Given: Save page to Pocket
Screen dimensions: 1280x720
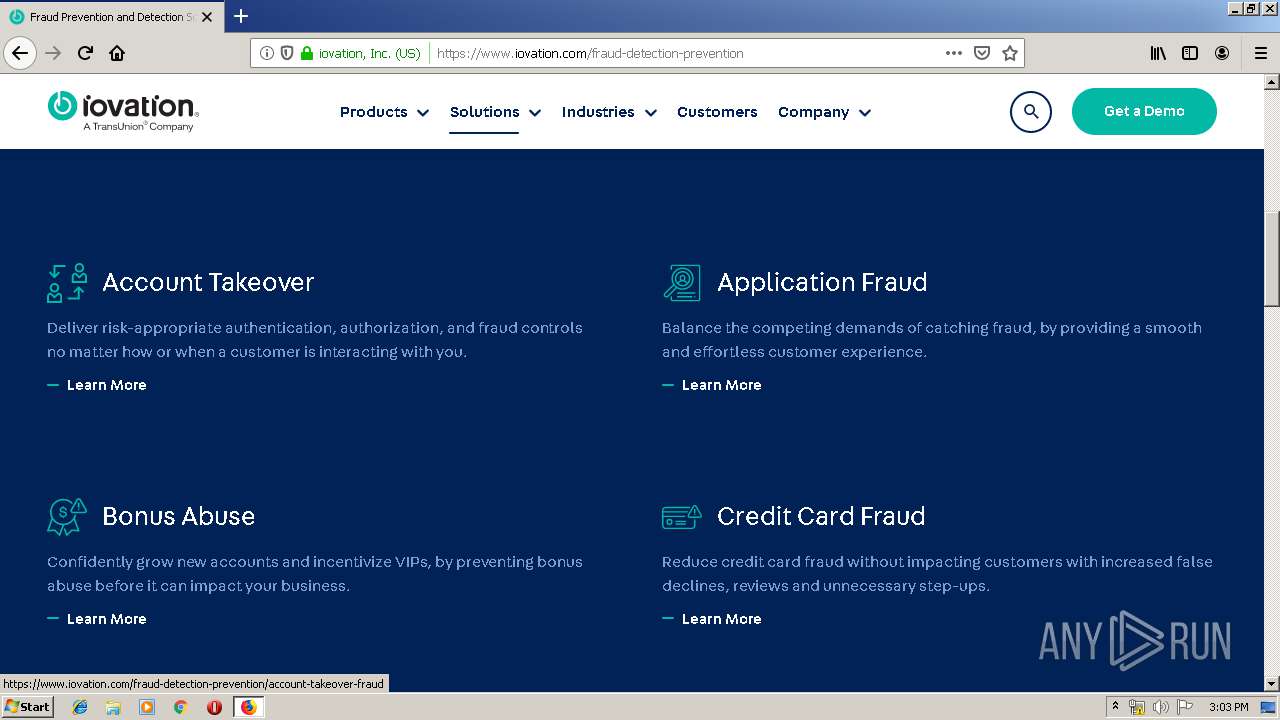Looking at the screenshot, I should pyautogui.click(x=982, y=53).
